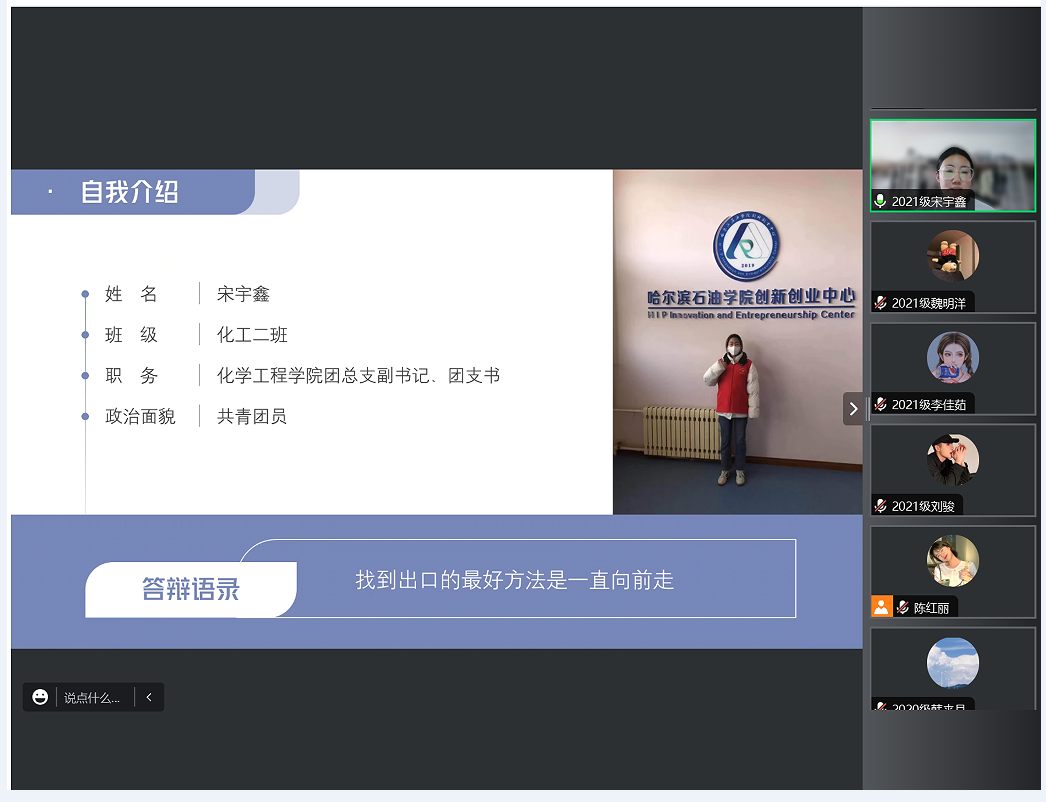Select 陈红丽's avatar tile
The image size is (1046, 802).
[x=952, y=561]
